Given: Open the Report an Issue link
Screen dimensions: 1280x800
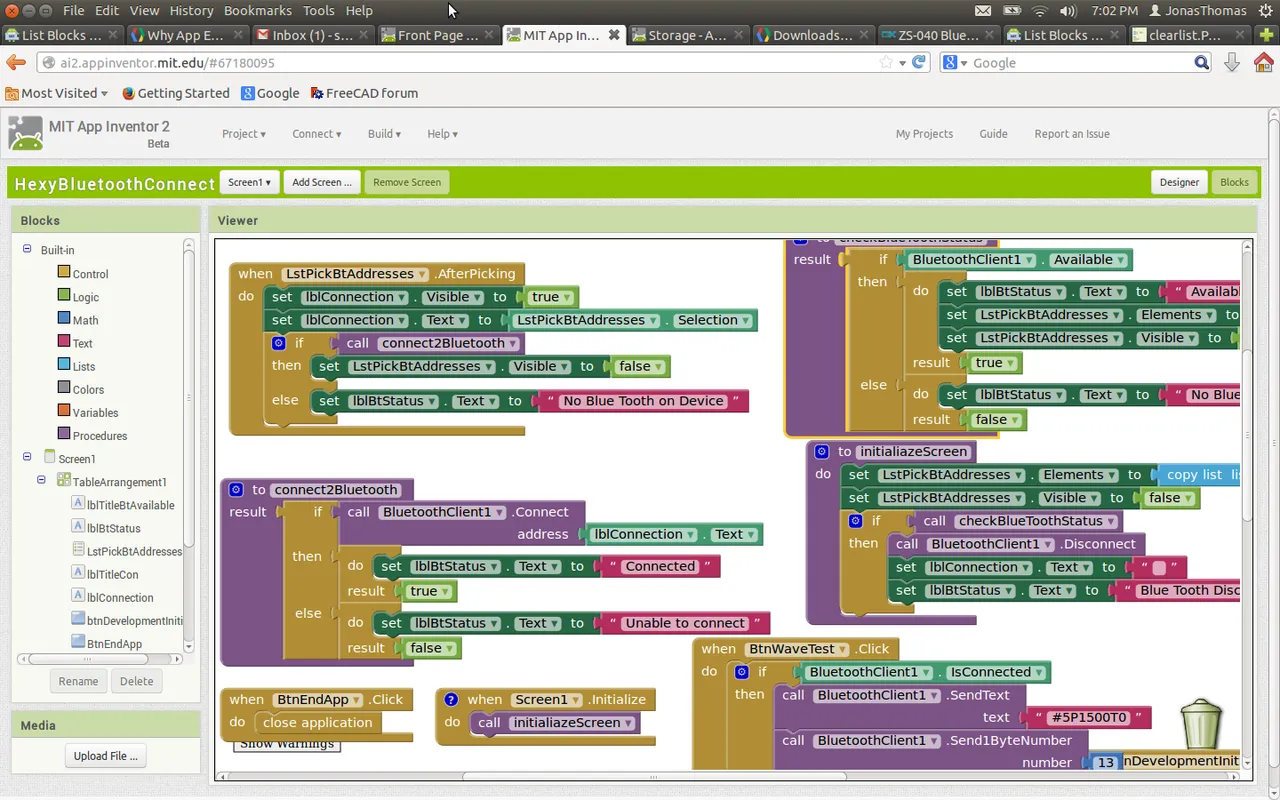Looking at the screenshot, I should 1072,134.
